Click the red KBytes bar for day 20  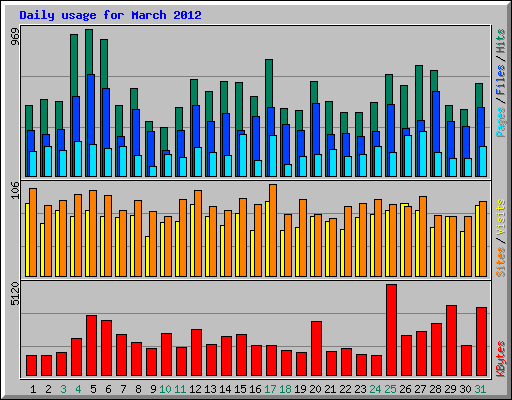click(x=317, y=349)
